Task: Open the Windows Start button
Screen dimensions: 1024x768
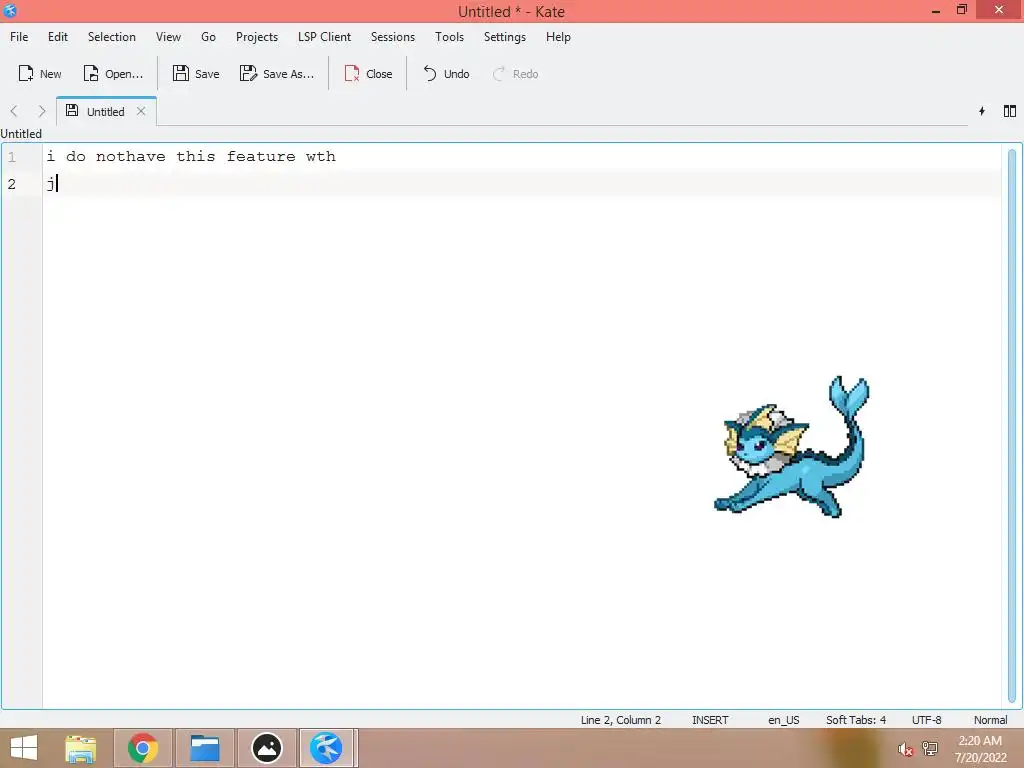Action: coord(24,748)
